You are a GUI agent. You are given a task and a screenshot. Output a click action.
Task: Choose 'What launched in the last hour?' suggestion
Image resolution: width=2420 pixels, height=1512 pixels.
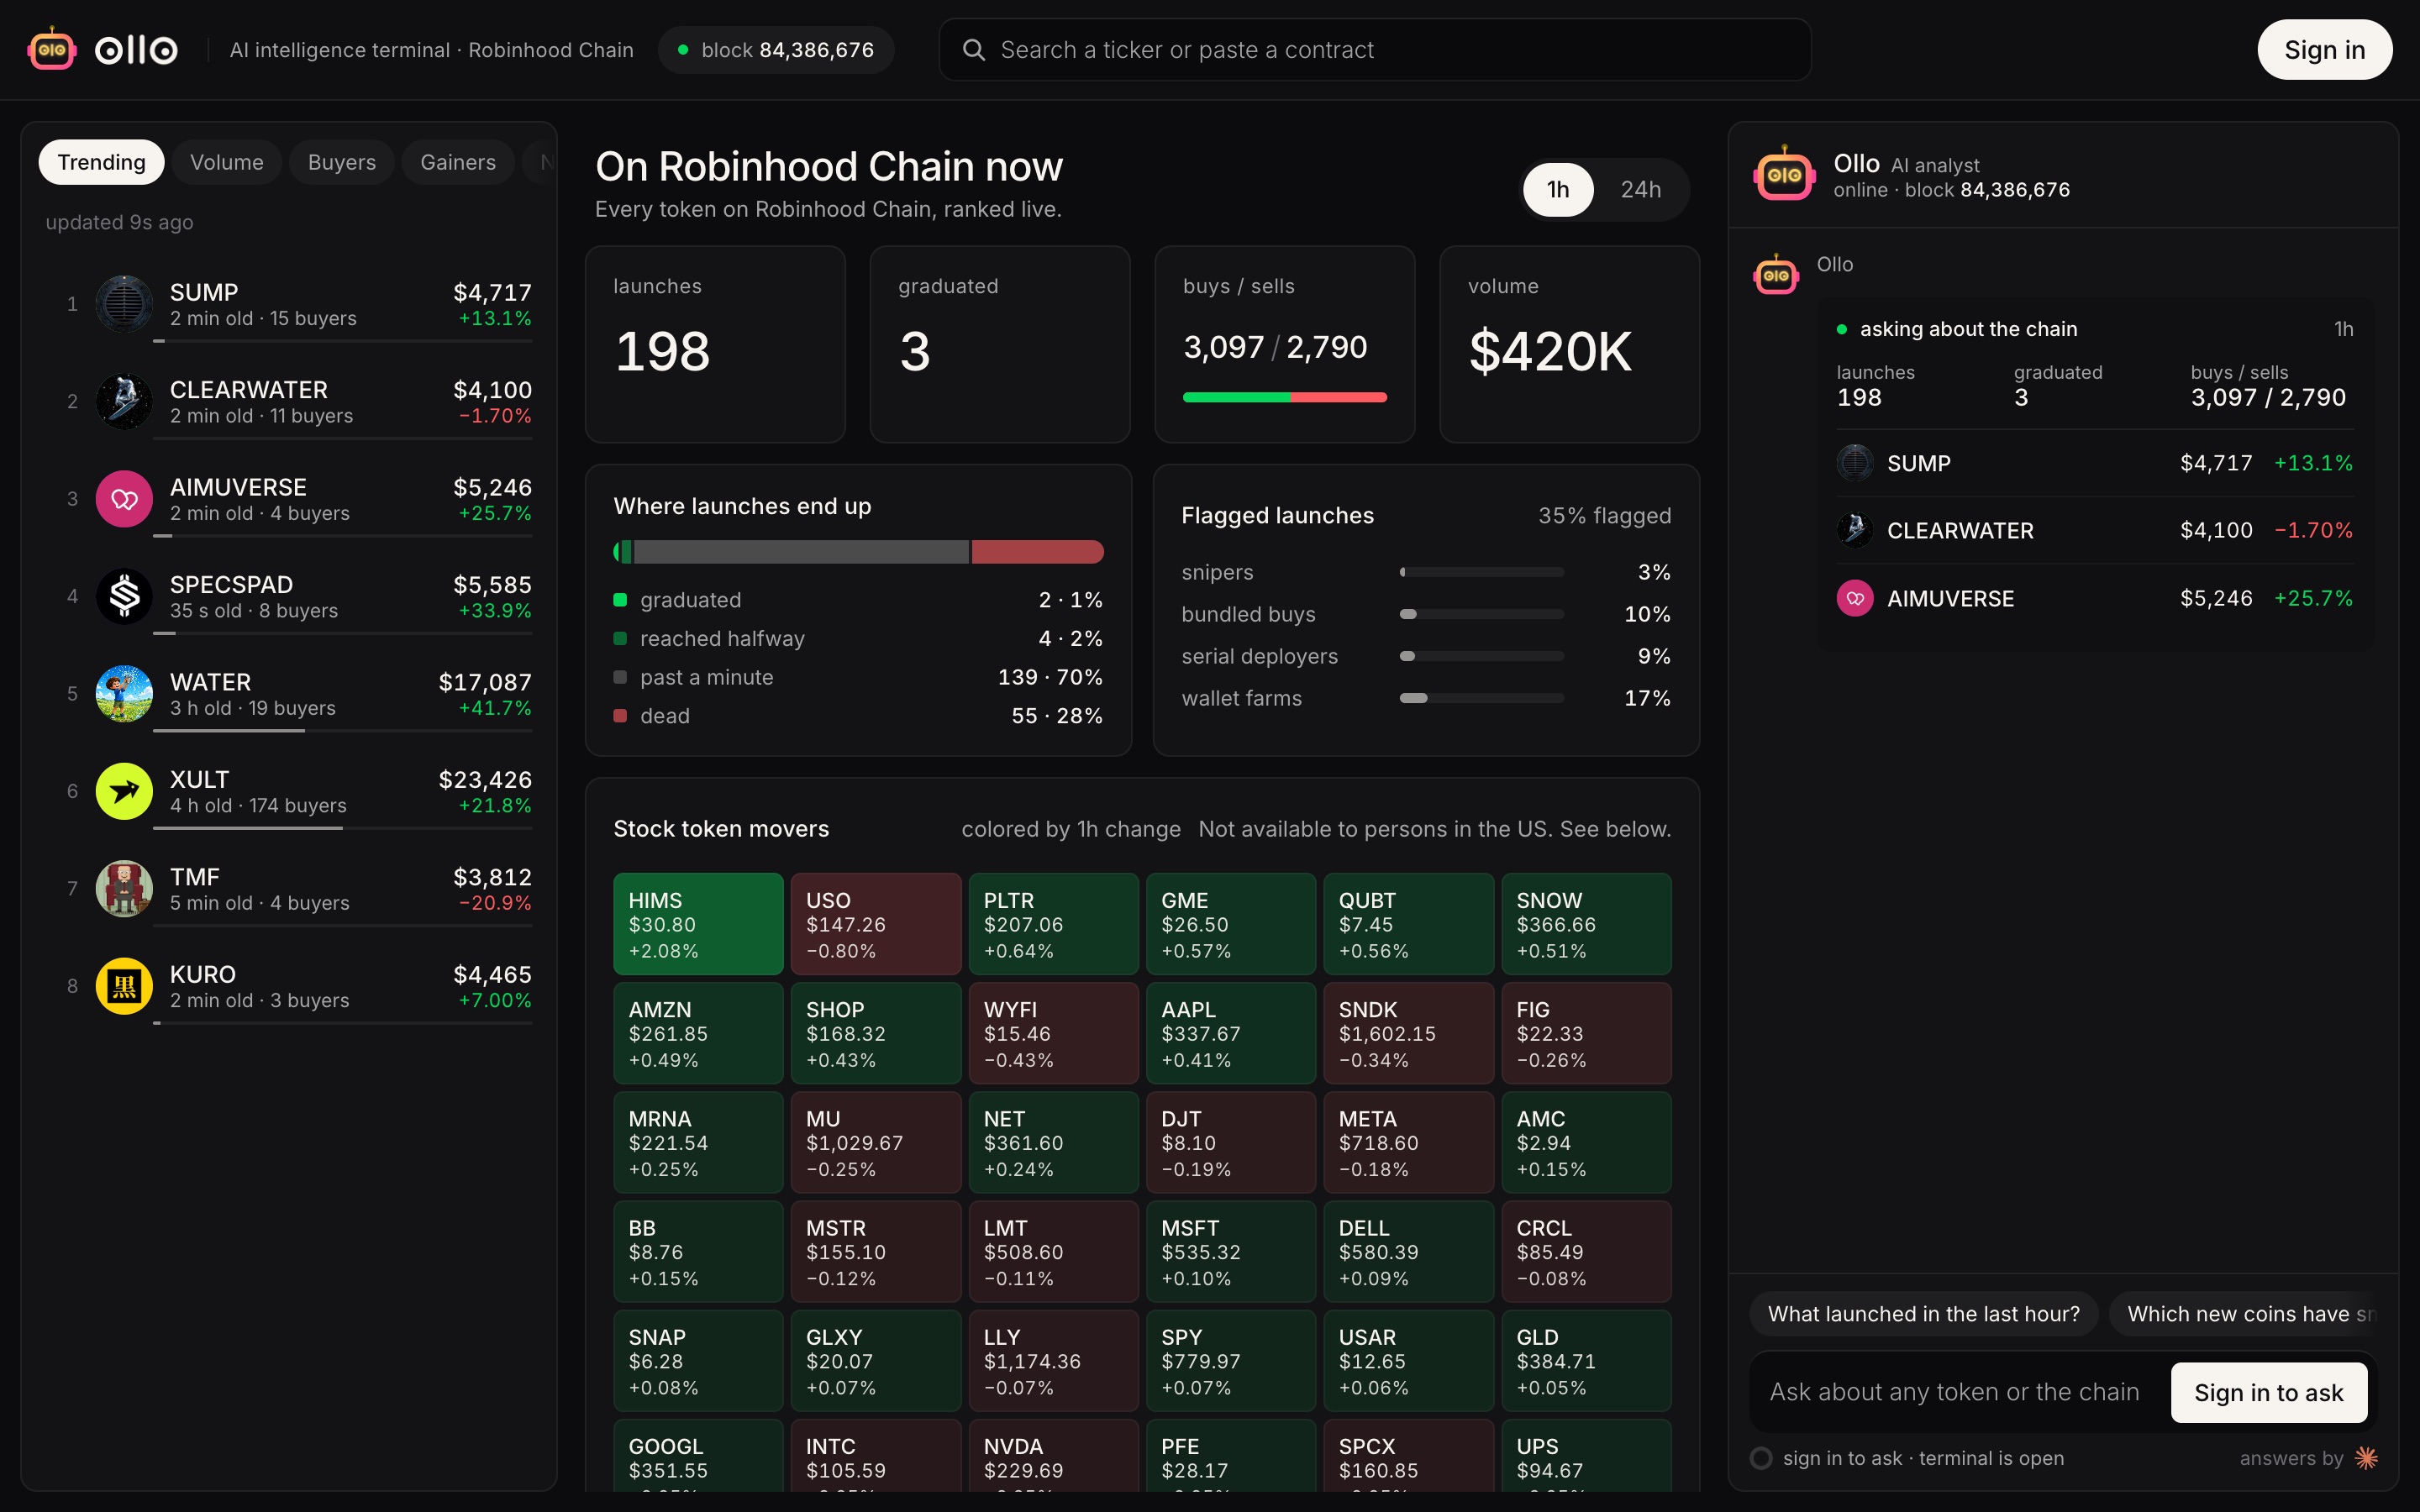point(1923,1314)
